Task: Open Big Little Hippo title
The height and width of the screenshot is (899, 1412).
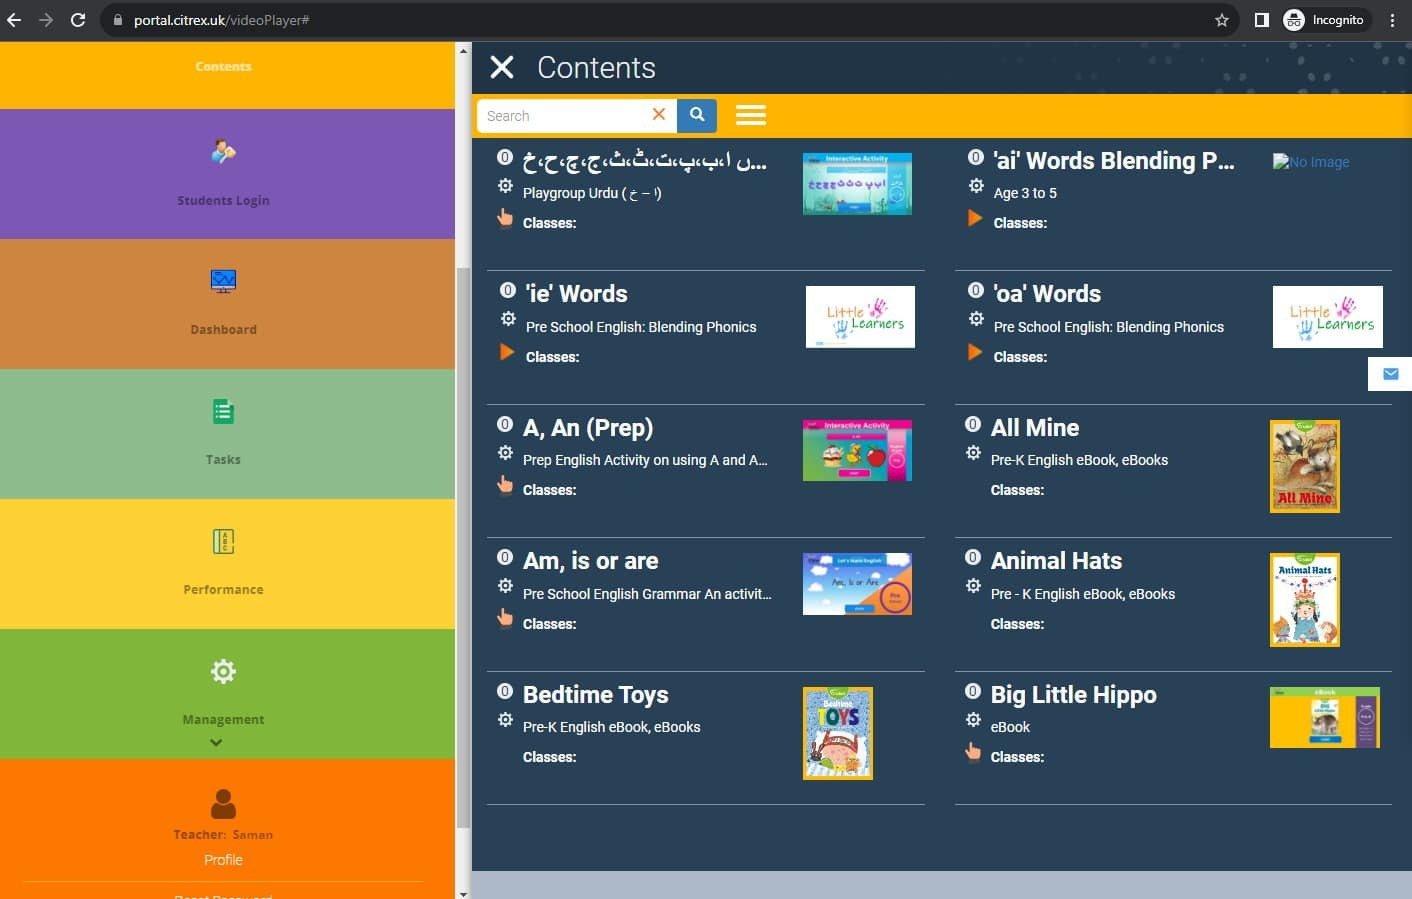Action: coord(1073,695)
